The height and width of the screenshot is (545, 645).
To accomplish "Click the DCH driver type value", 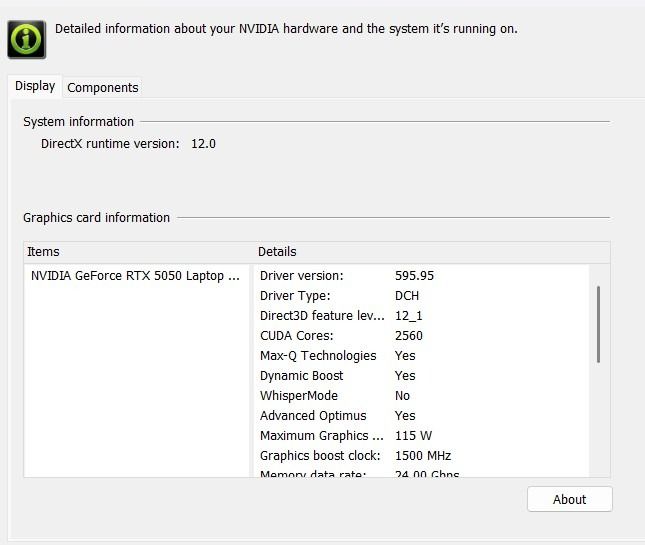I will pos(407,296).
